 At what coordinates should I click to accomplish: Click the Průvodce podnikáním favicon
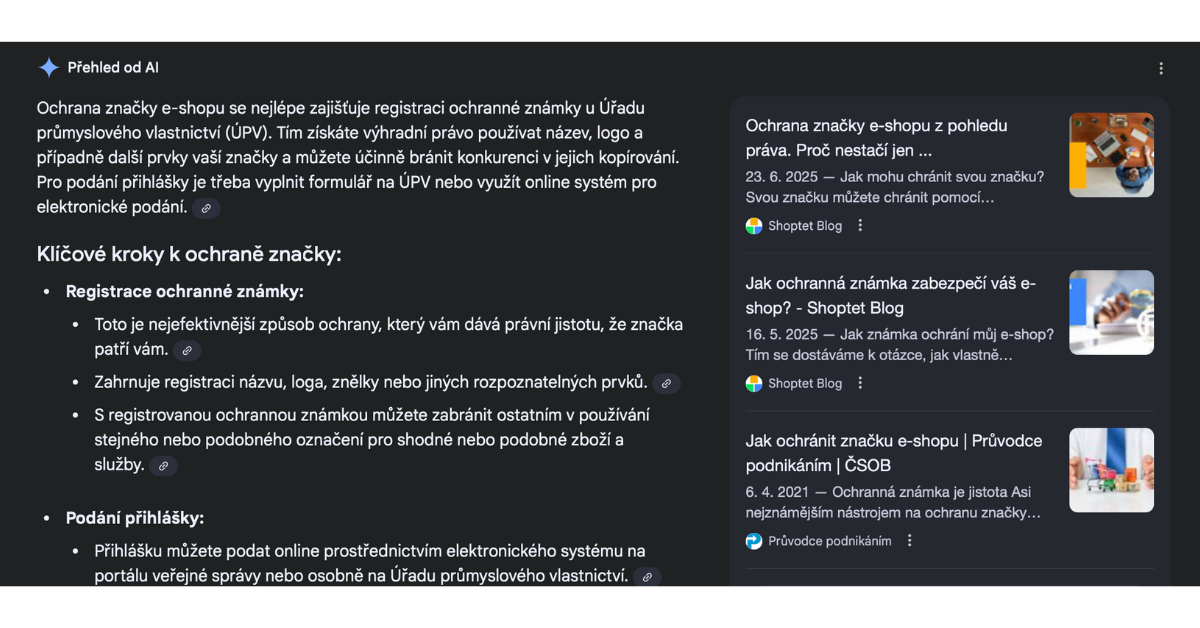[754, 541]
